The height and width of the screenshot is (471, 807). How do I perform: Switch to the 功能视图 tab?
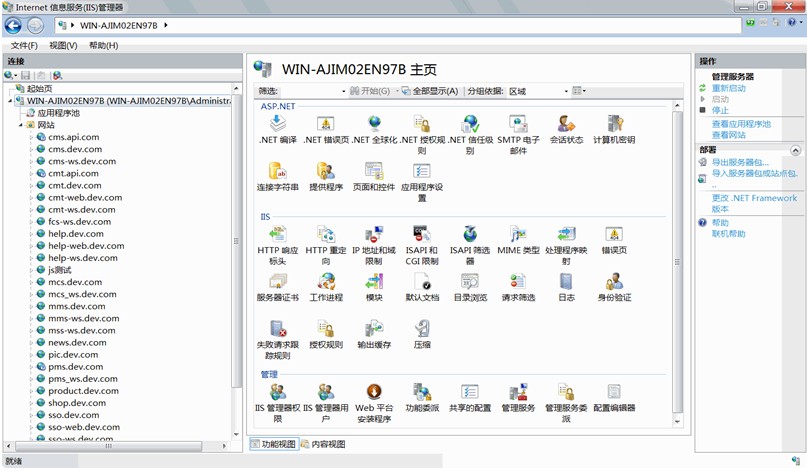tap(273, 444)
